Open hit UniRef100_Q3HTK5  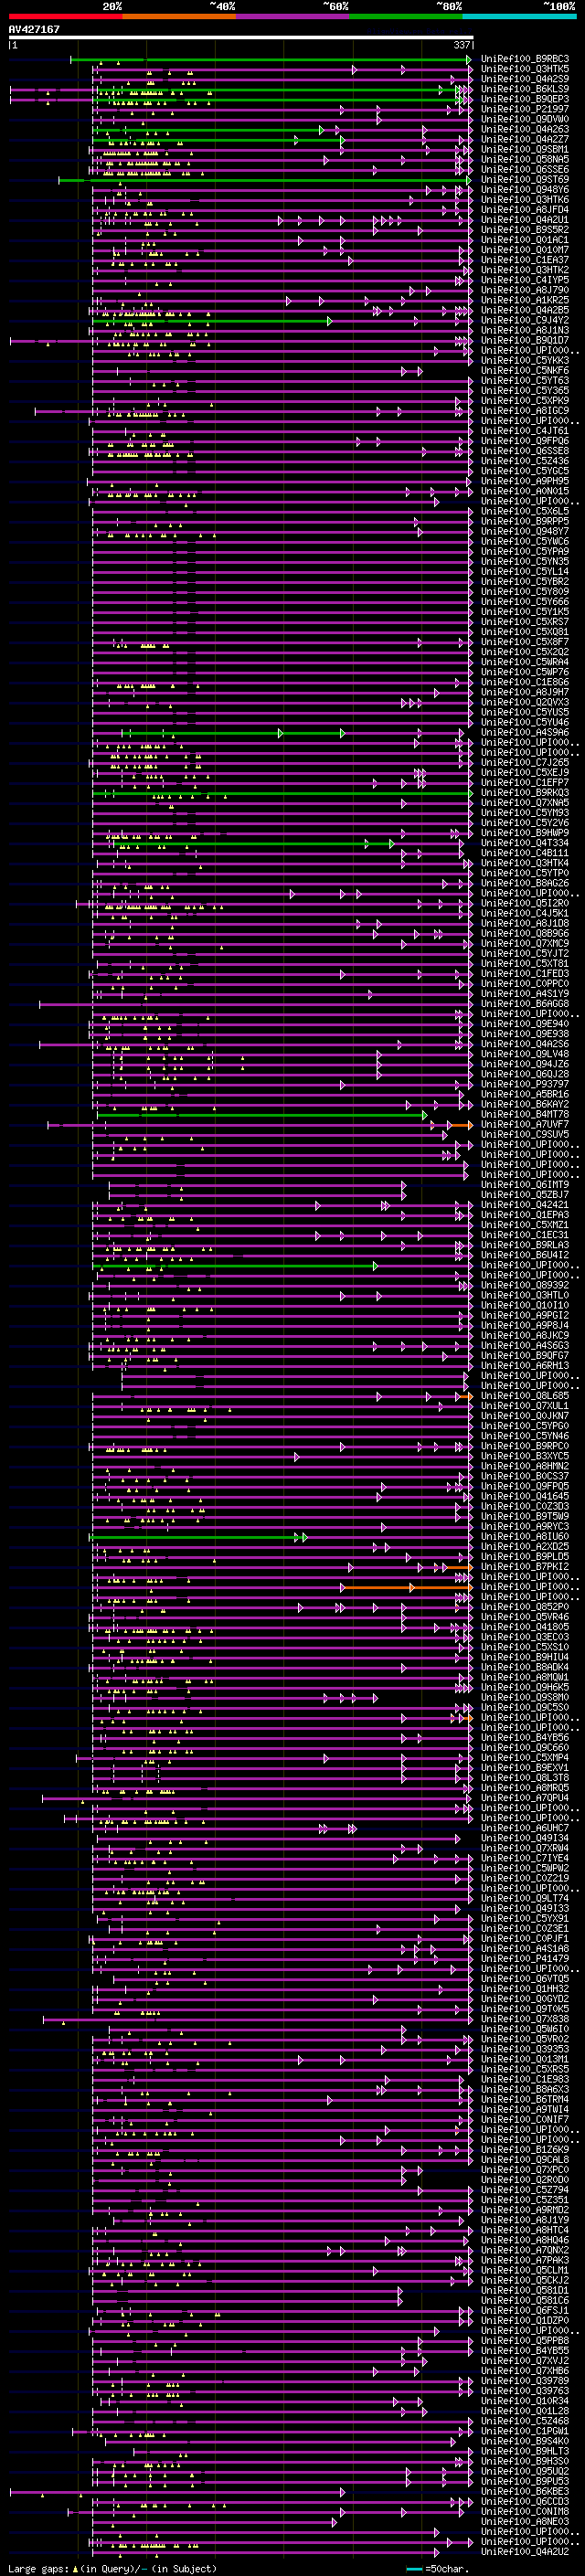point(525,69)
